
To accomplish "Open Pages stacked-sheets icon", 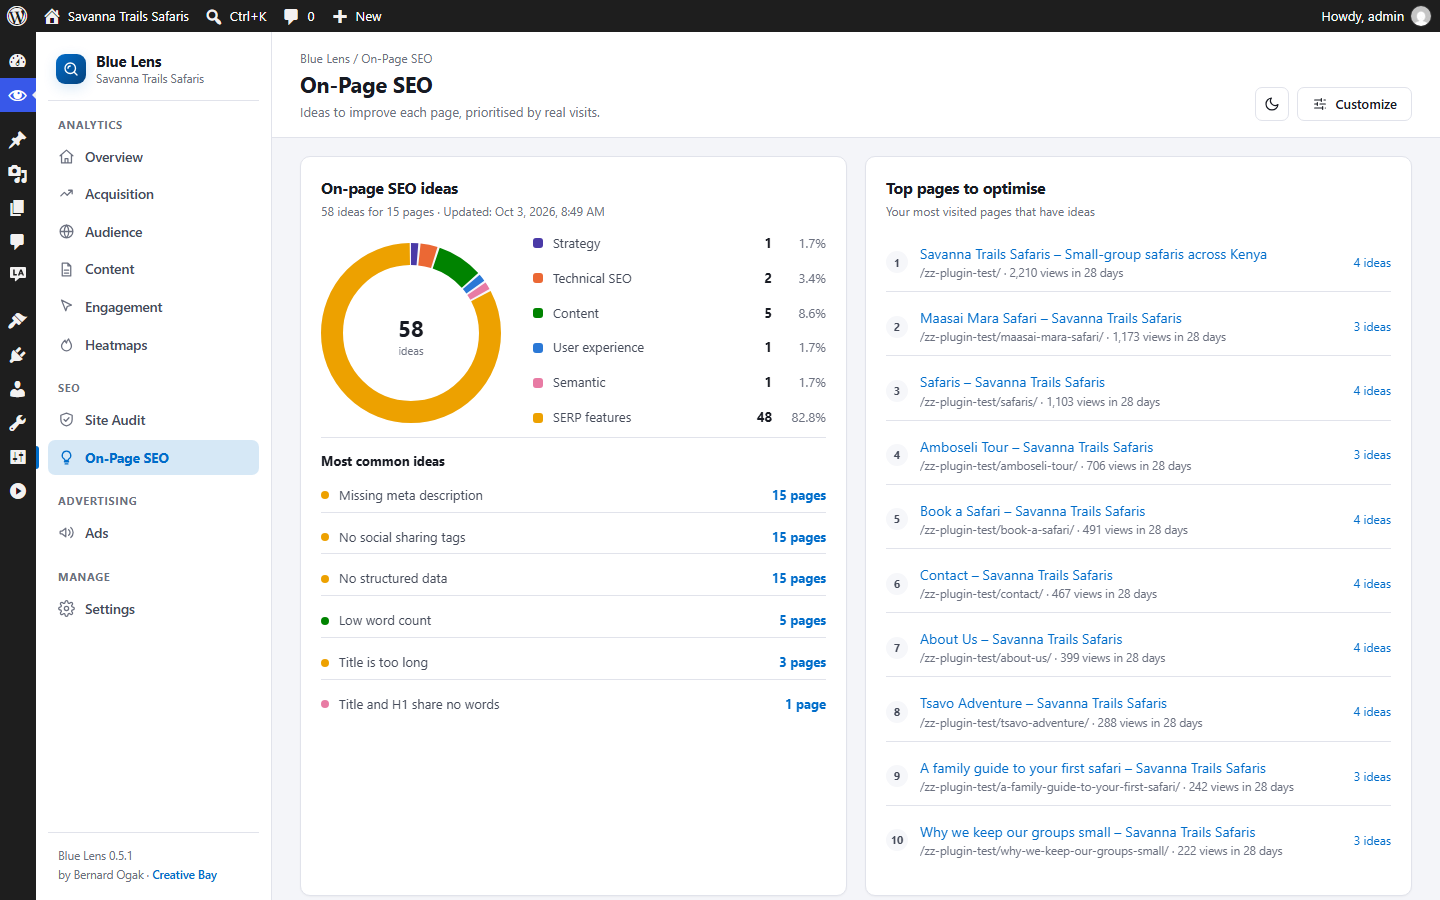I will coord(17,208).
